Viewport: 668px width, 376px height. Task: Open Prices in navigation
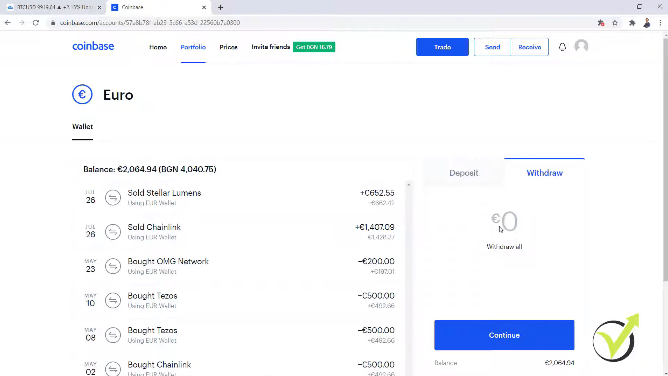228,47
